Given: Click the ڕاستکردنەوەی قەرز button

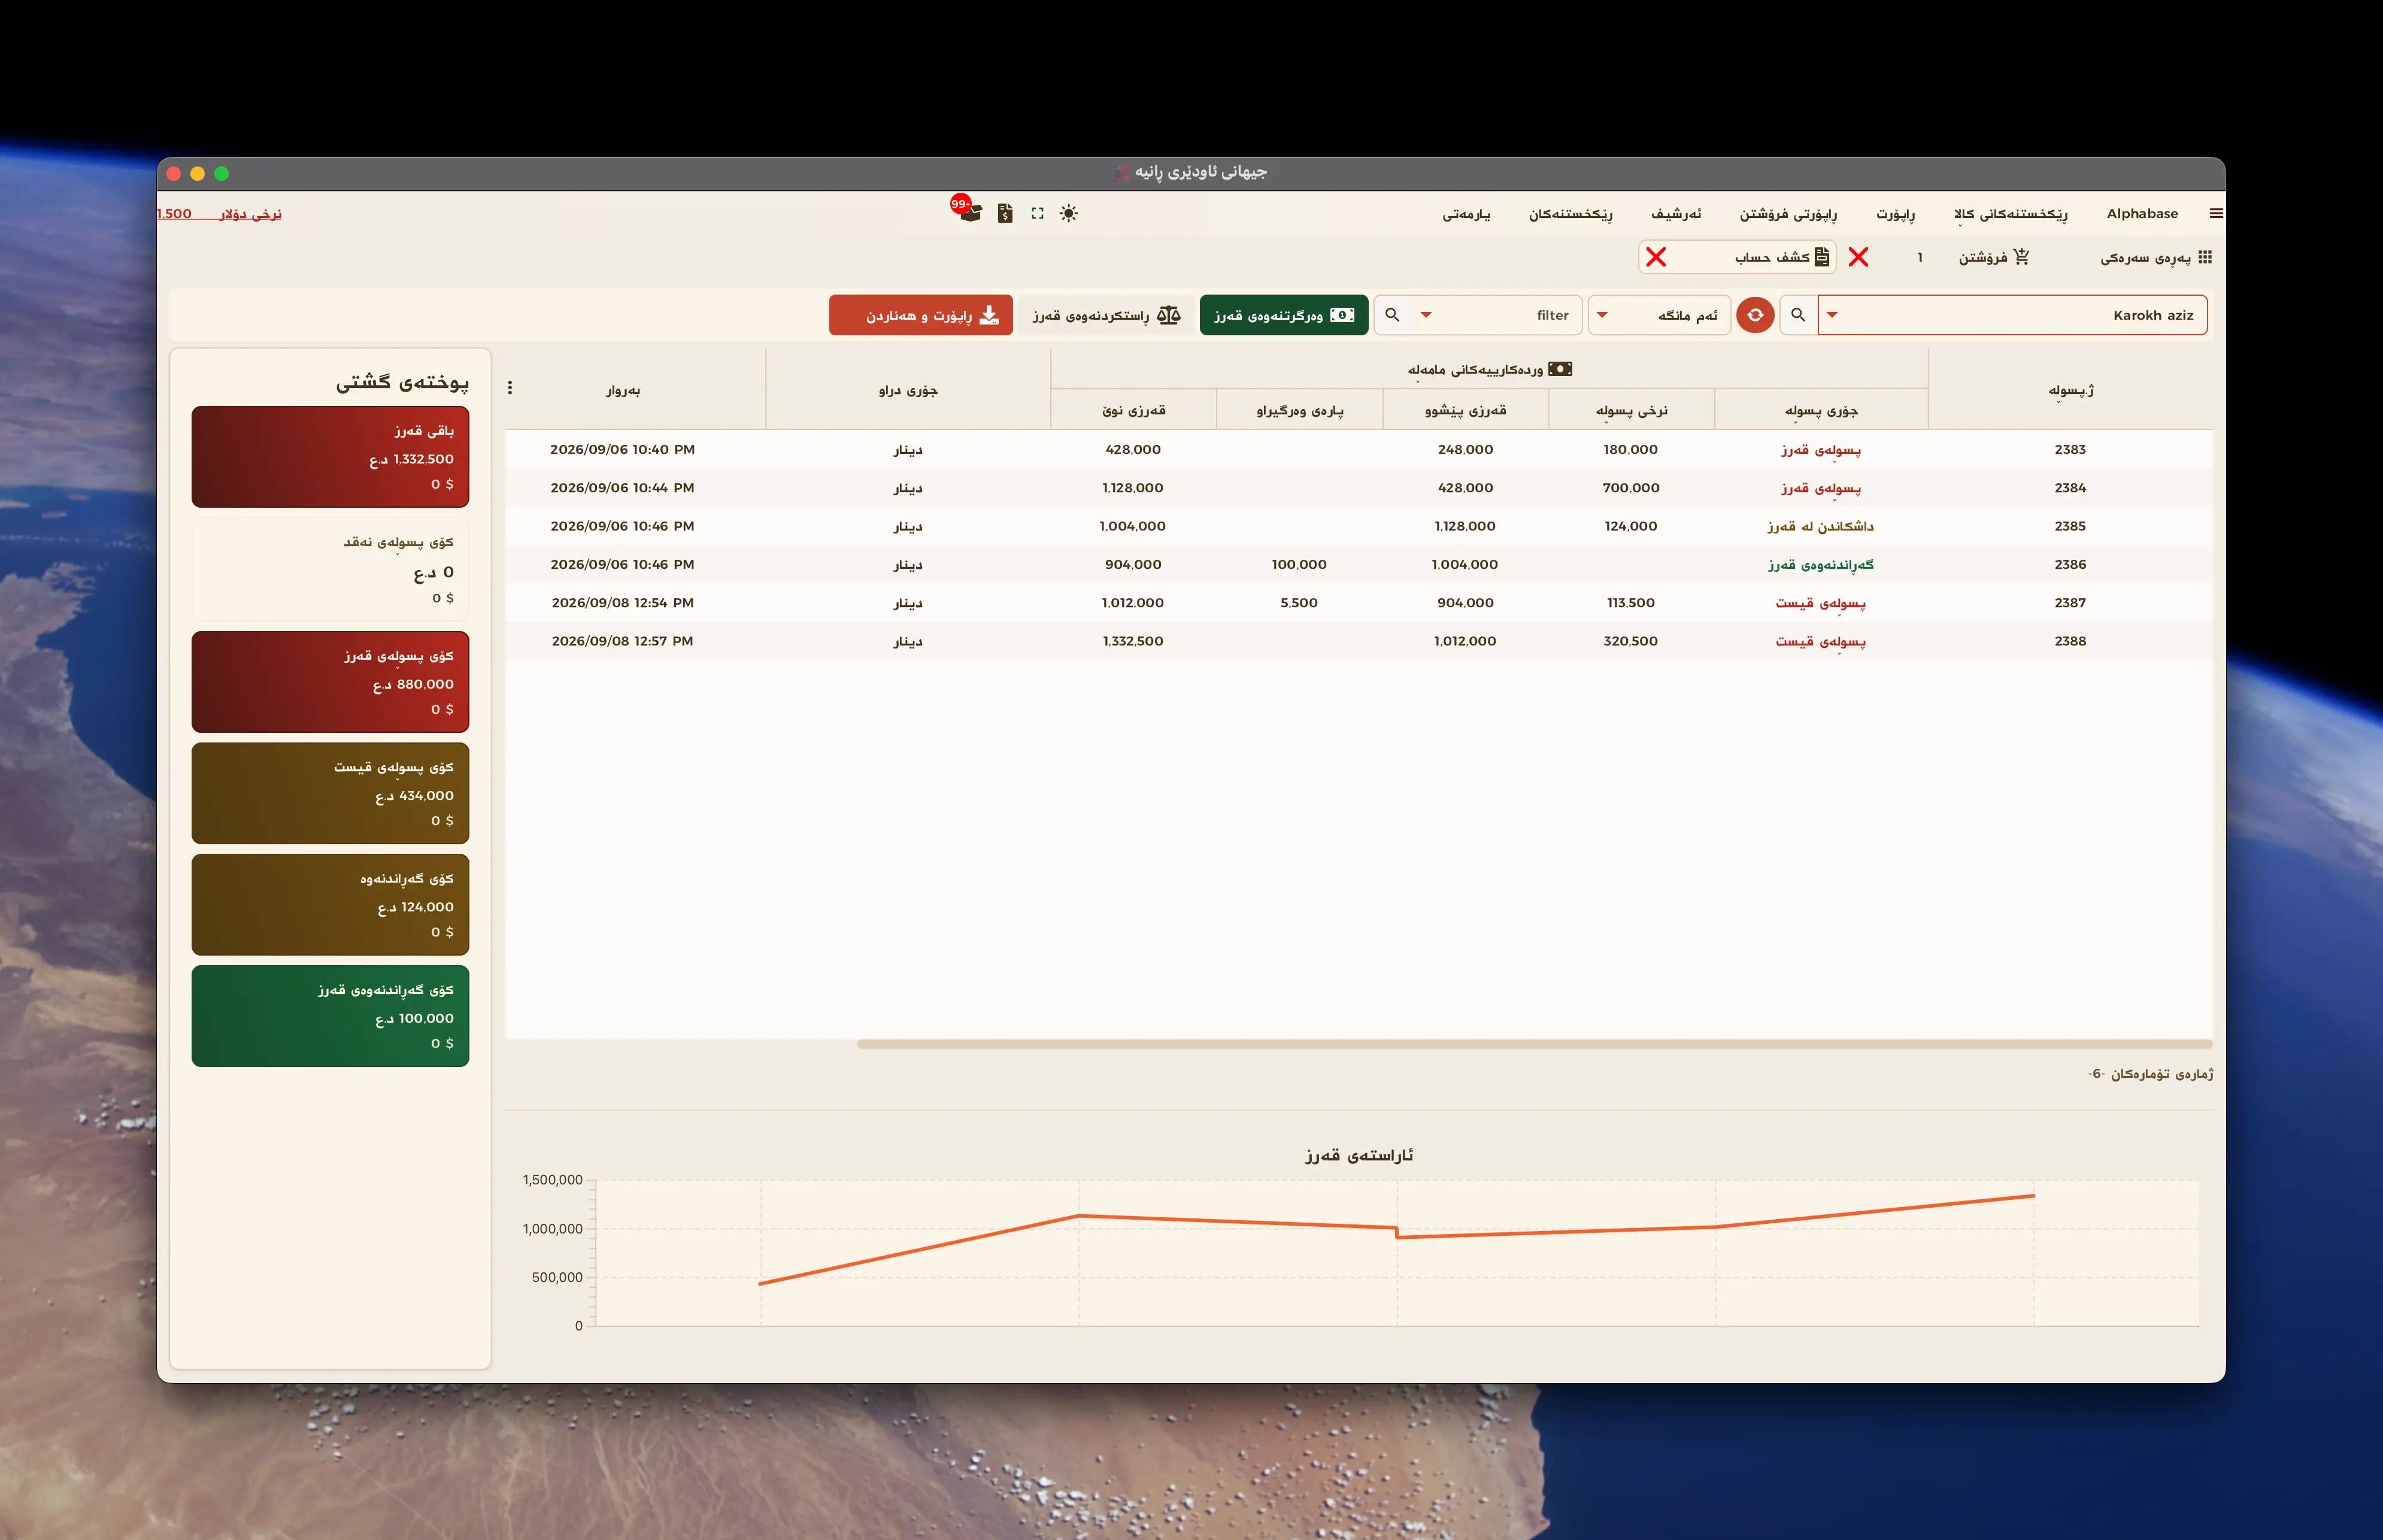Looking at the screenshot, I should pyautogui.click(x=1107, y=315).
